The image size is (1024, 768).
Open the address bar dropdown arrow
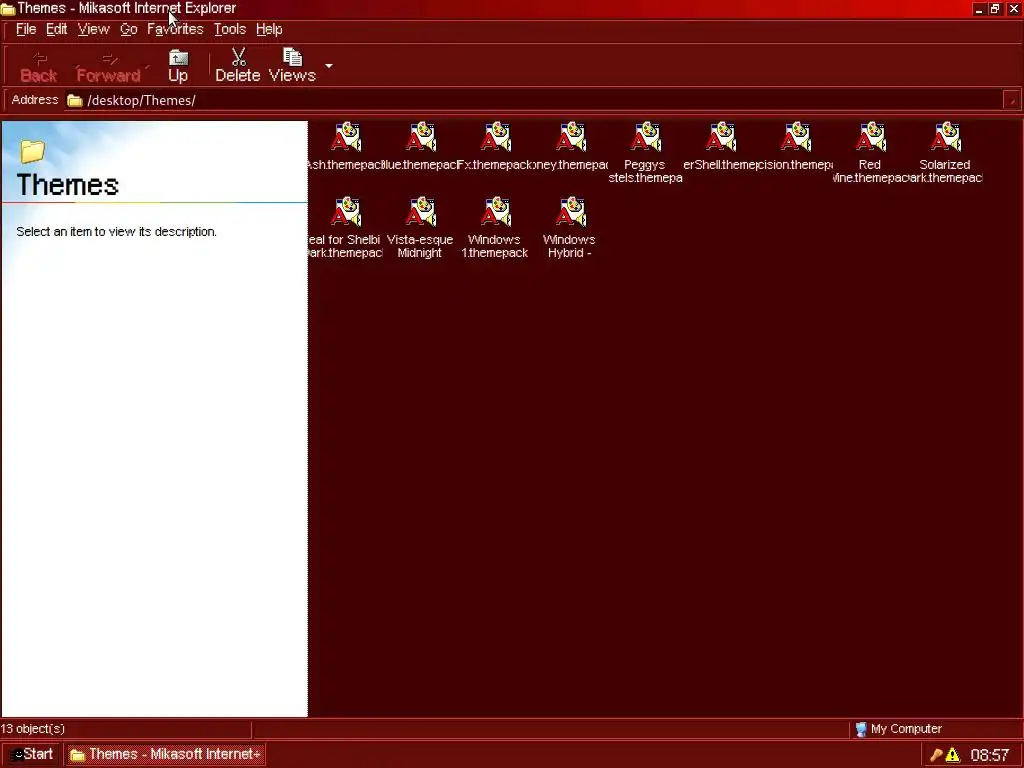coord(1012,101)
